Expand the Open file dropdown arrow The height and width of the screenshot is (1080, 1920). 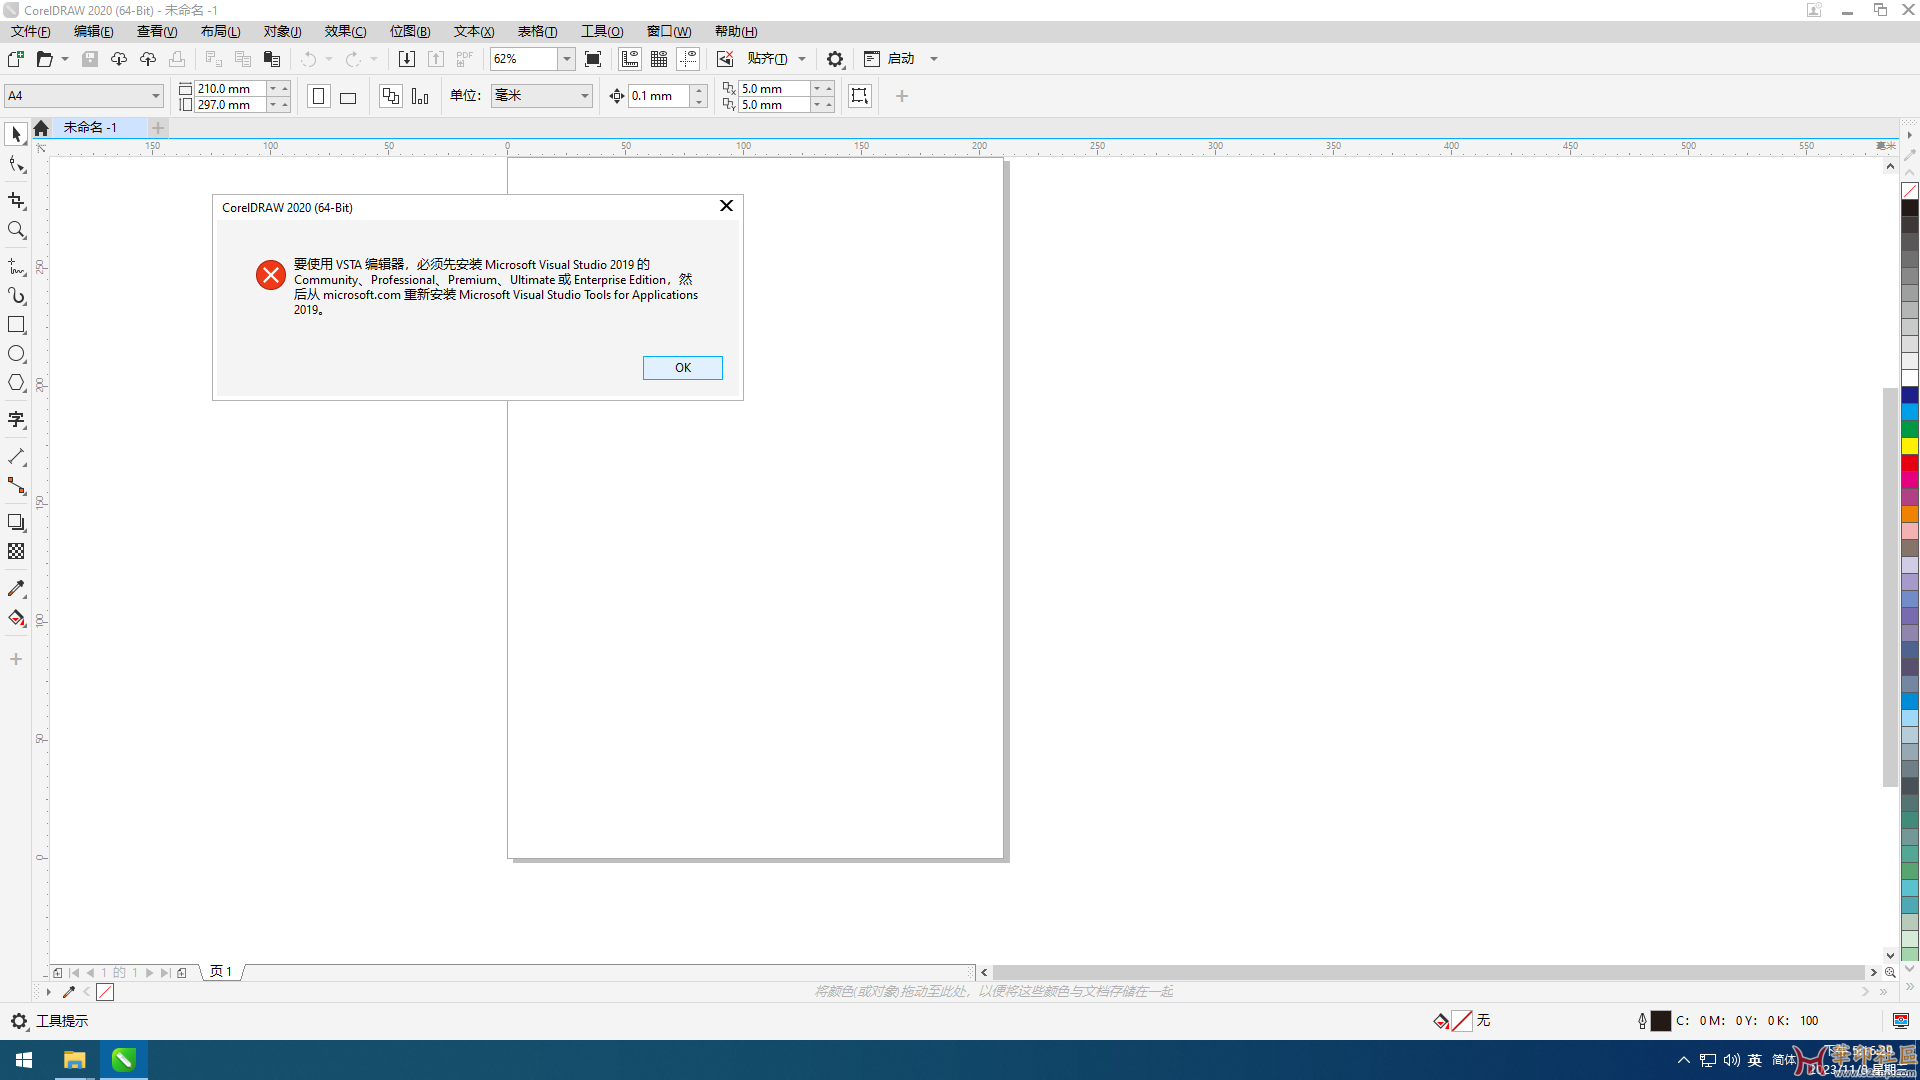point(65,59)
